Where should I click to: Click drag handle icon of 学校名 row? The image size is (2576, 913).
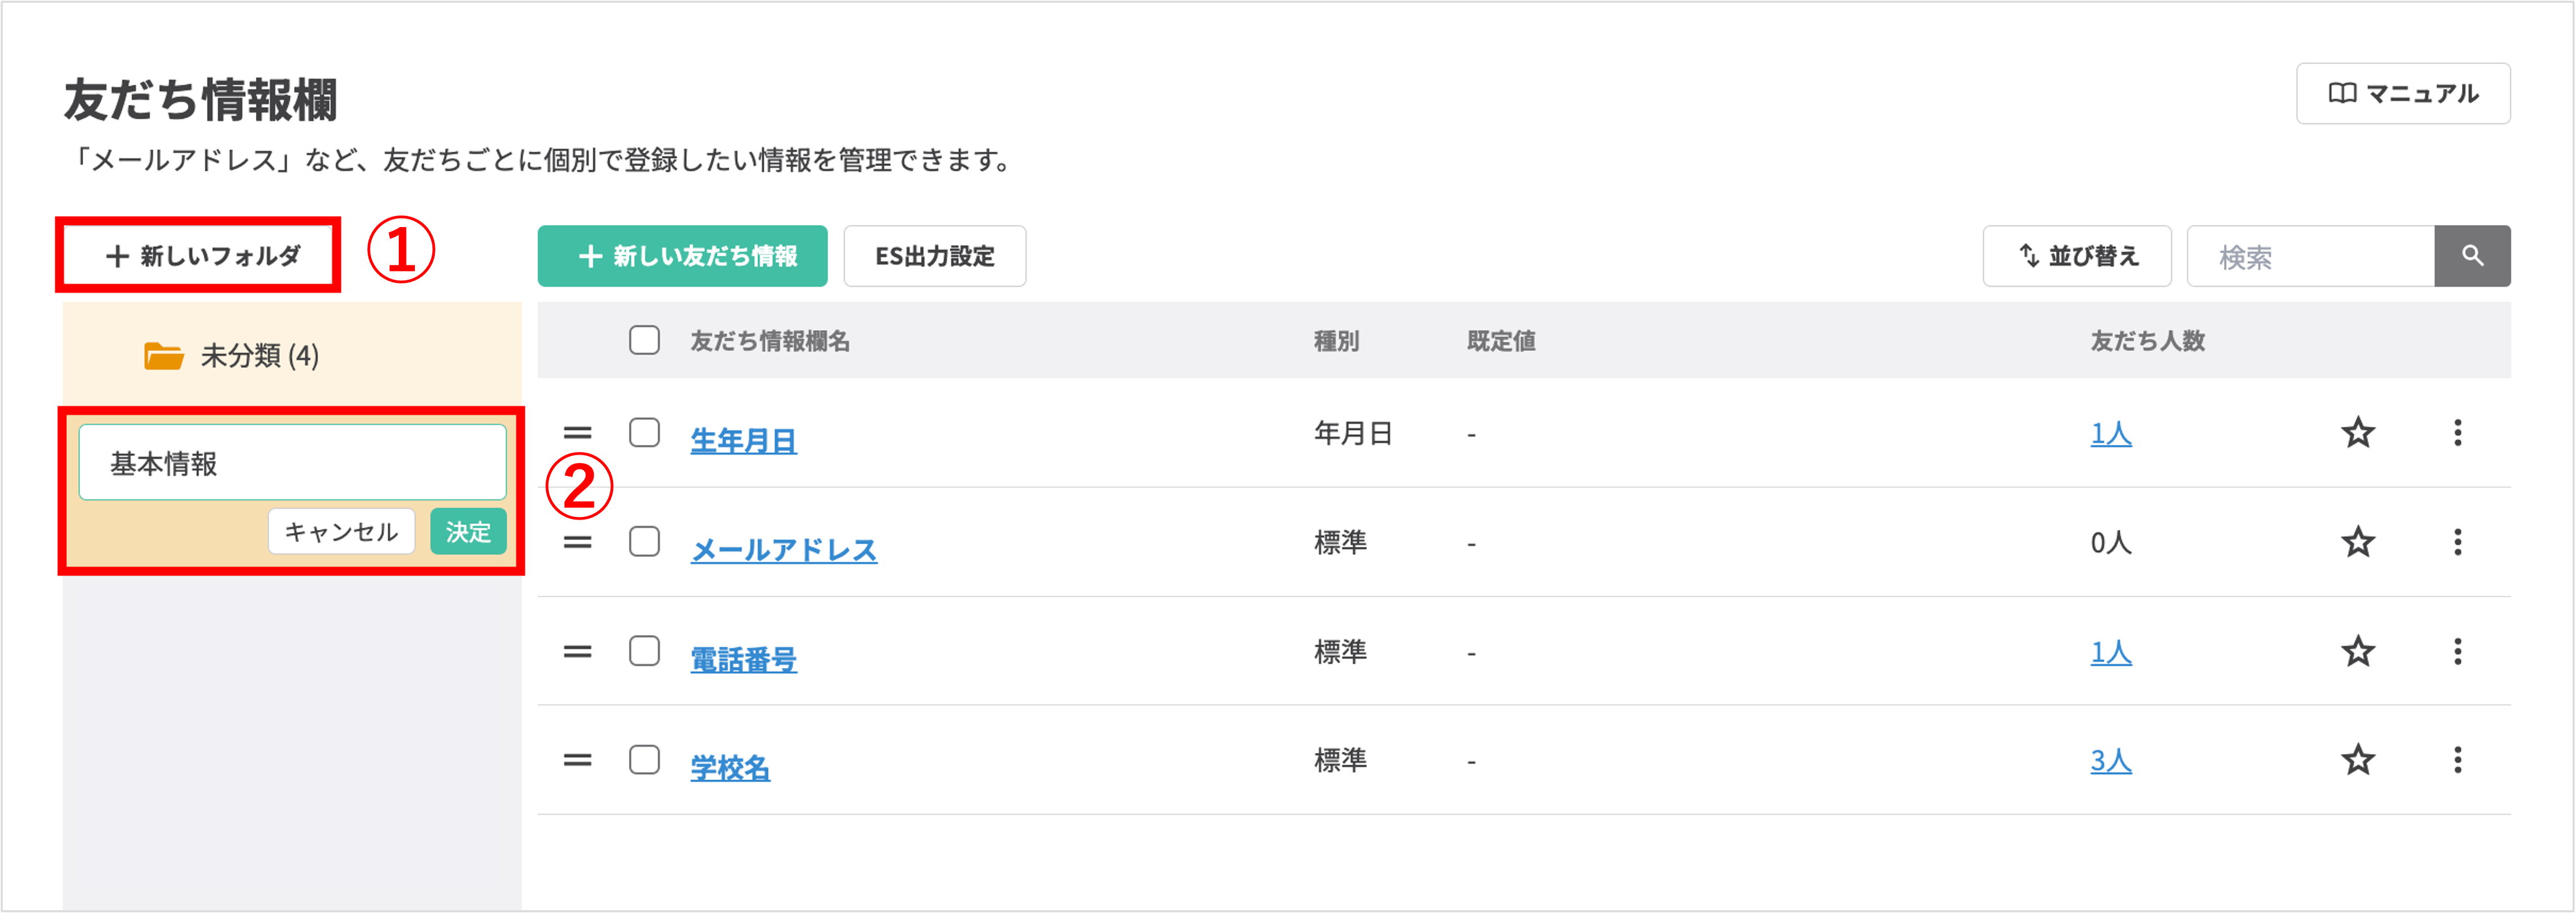pos(577,760)
